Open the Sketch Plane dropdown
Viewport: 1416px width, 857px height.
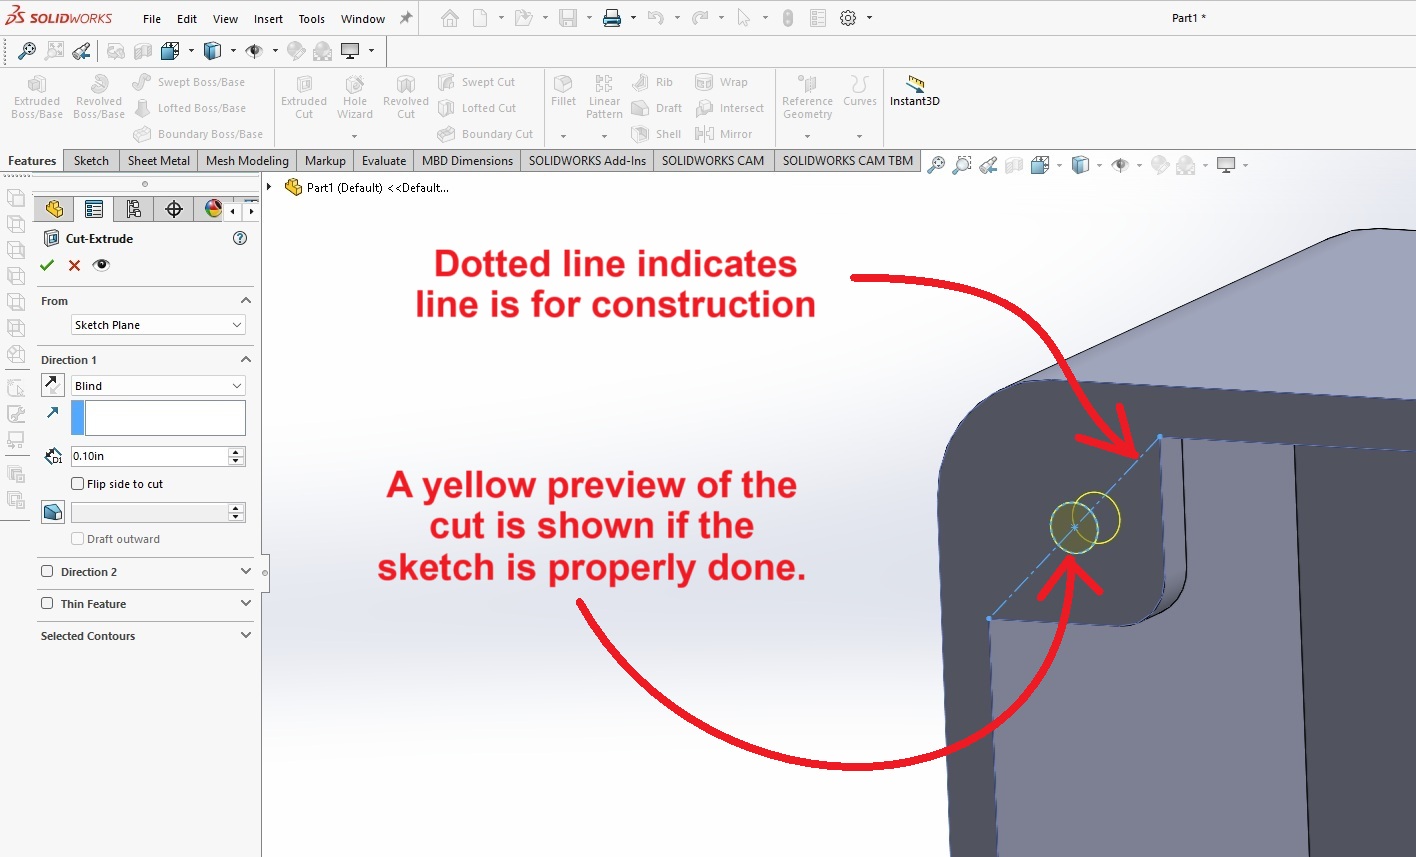(158, 325)
